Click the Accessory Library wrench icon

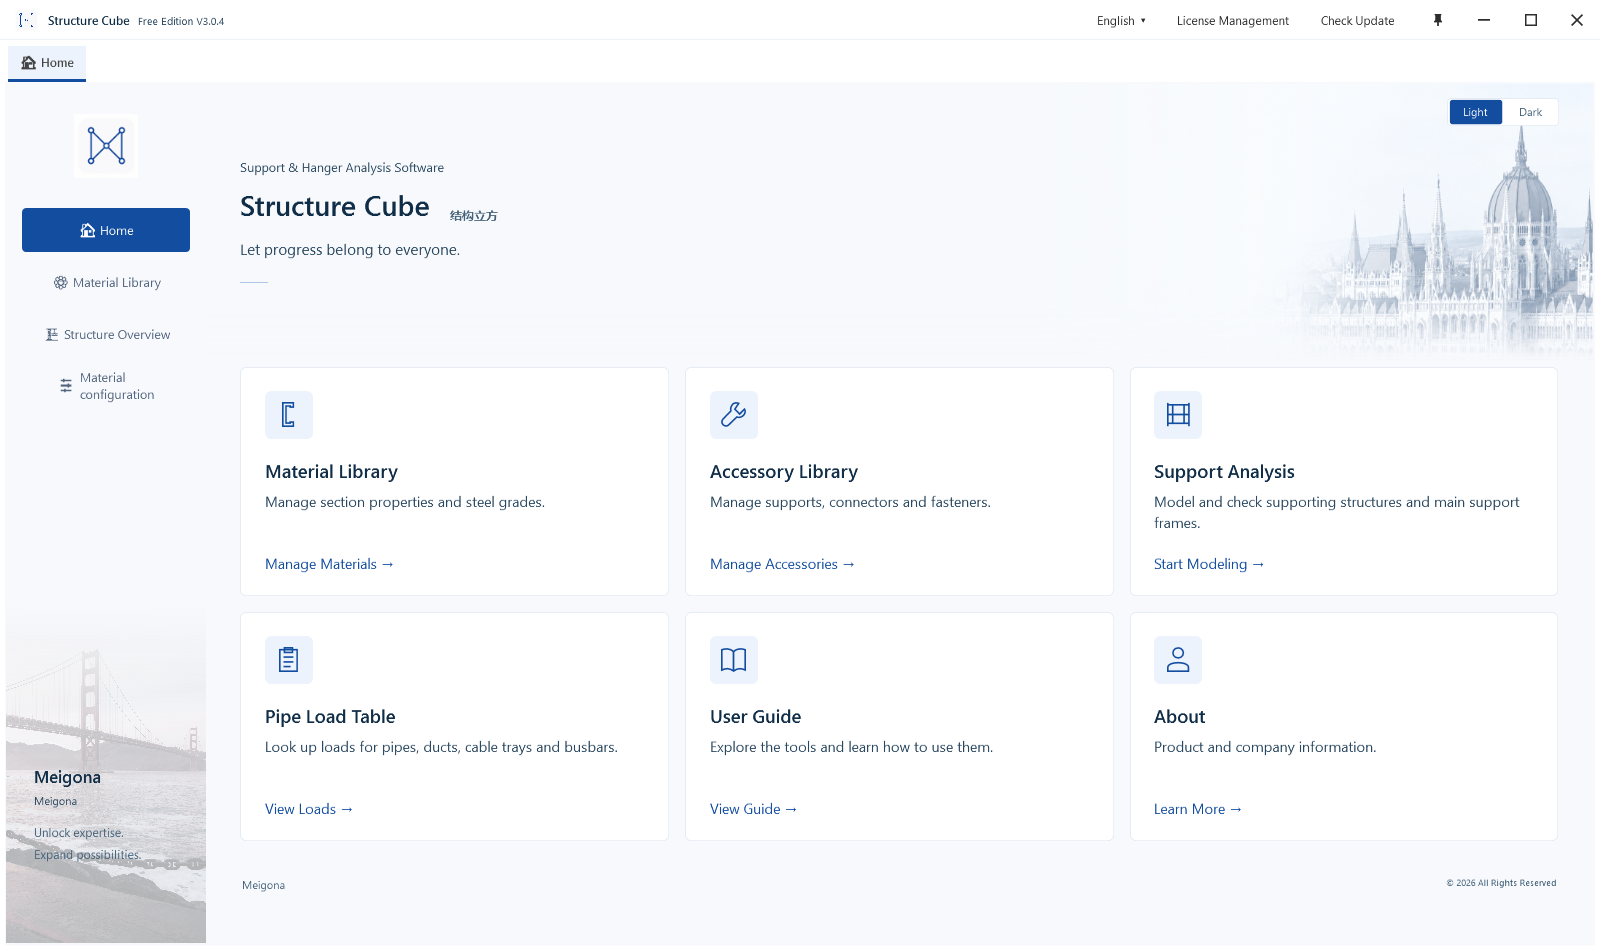click(734, 415)
